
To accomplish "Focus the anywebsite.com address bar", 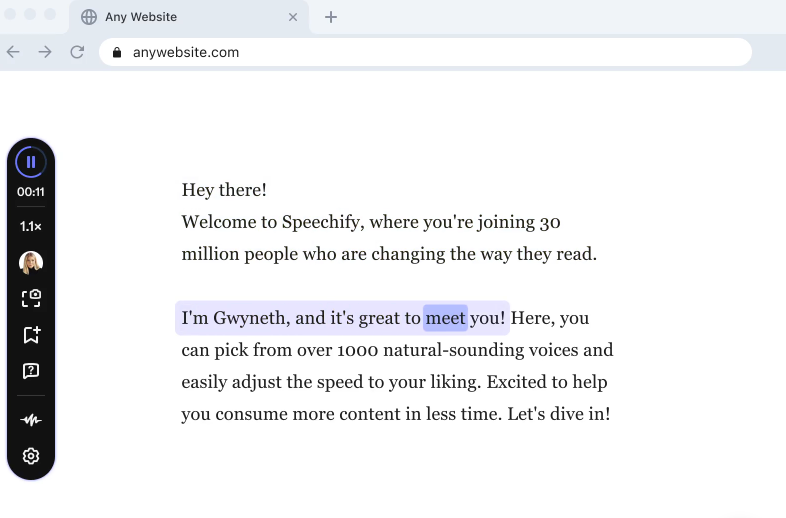I will click(x=425, y=52).
